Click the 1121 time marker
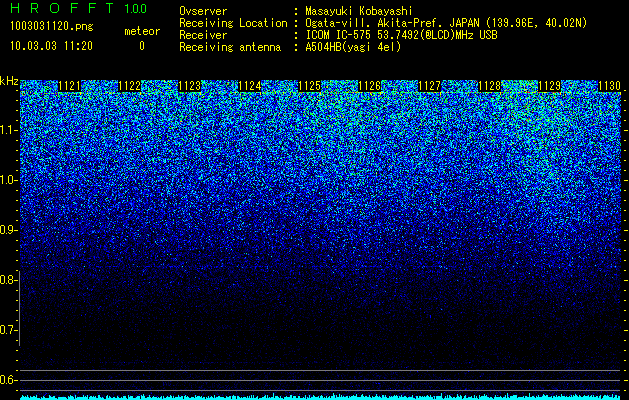The width and height of the screenshot is (629, 400). click(69, 86)
